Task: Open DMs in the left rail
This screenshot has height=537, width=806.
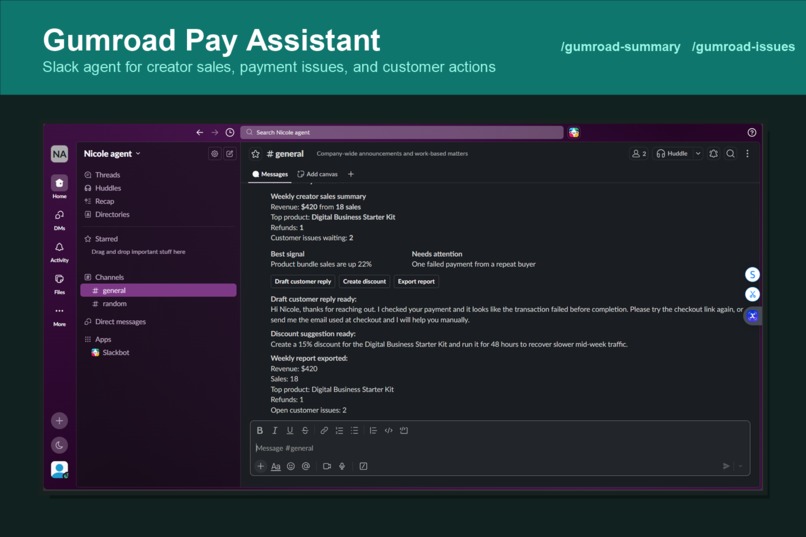Action: (59, 219)
